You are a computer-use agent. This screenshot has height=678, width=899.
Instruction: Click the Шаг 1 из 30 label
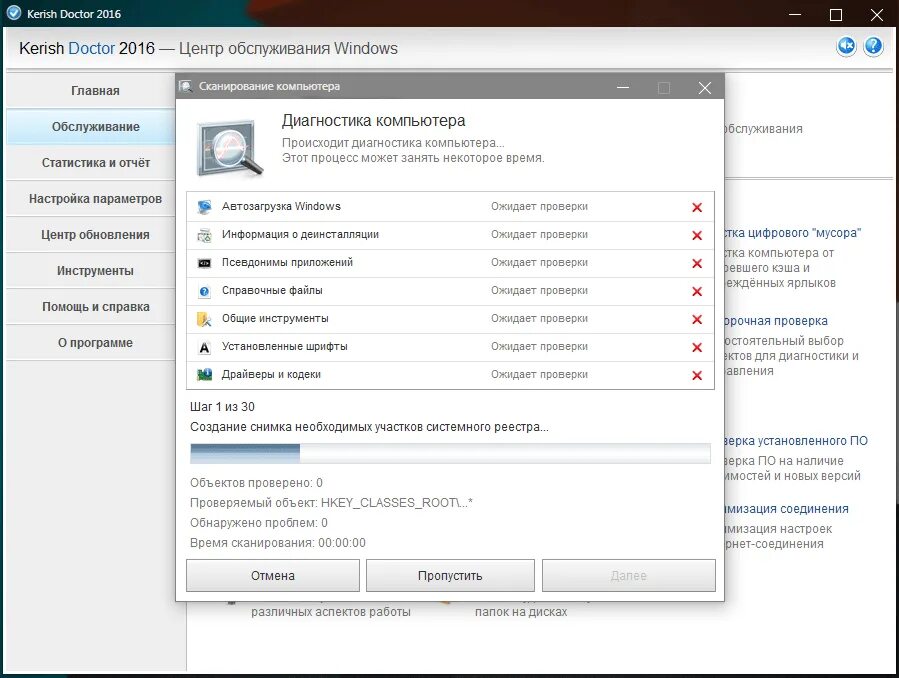[222, 407]
